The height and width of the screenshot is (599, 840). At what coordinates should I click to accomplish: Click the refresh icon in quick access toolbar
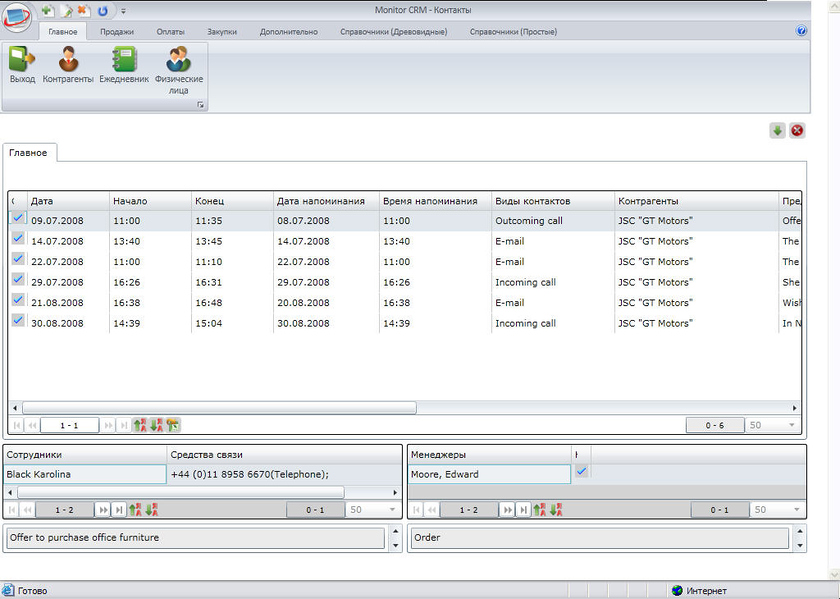click(x=102, y=10)
